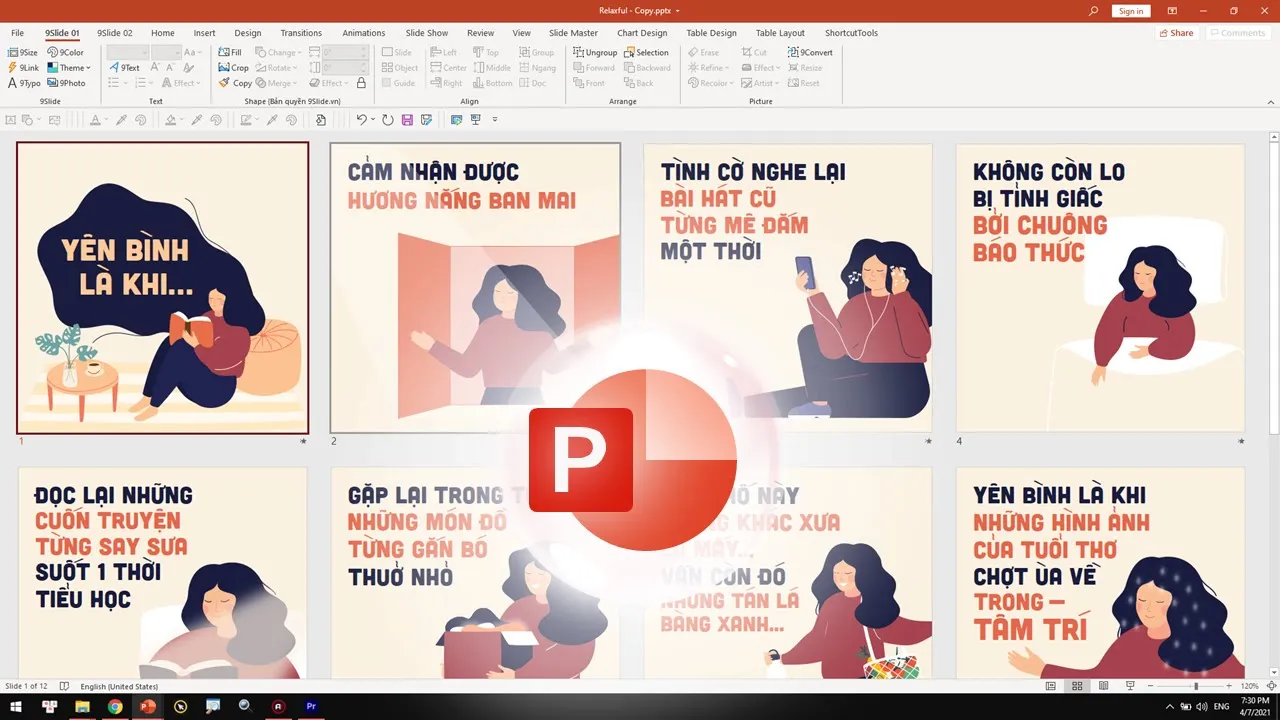This screenshot has height=720, width=1280.
Task: Open the Slide Master tab
Action: (573, 33)
